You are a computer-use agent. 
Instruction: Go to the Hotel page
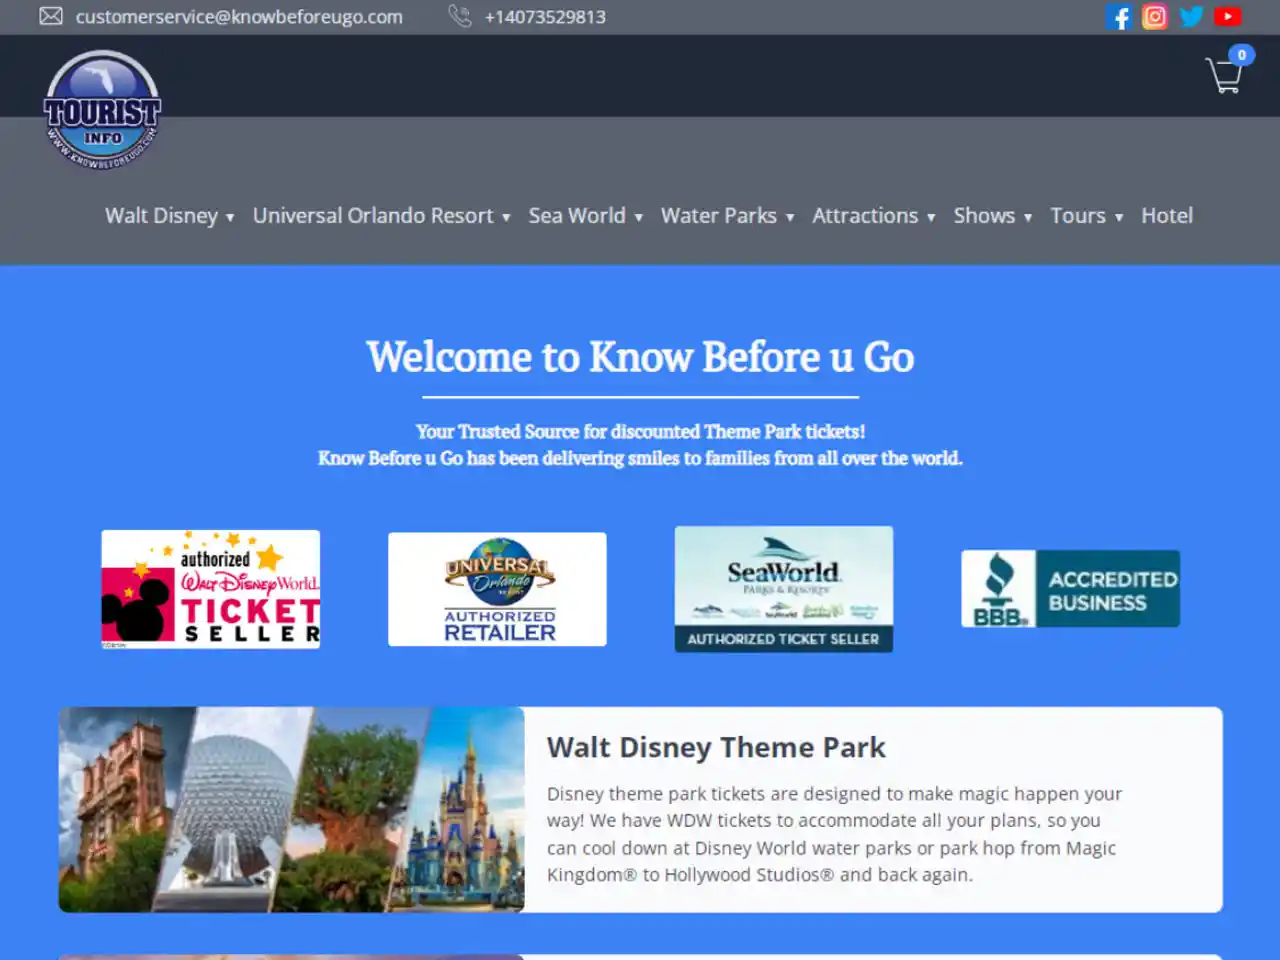(x=1167, y=216)
